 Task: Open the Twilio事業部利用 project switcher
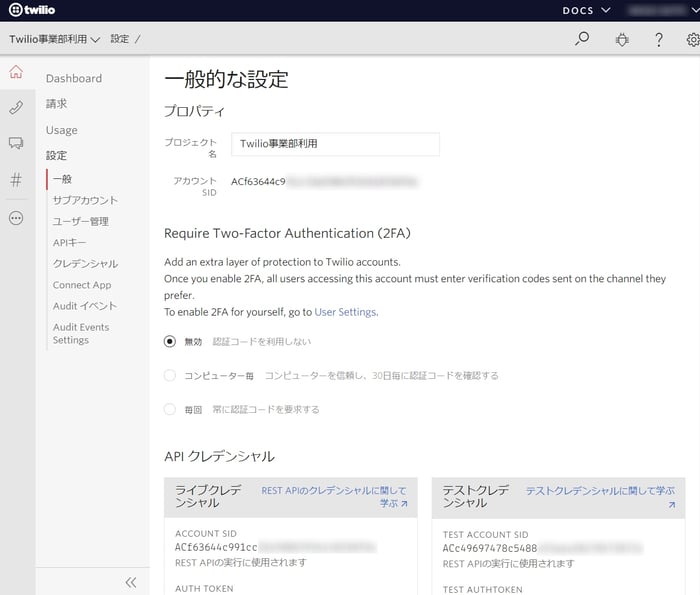tap(54, 39)
